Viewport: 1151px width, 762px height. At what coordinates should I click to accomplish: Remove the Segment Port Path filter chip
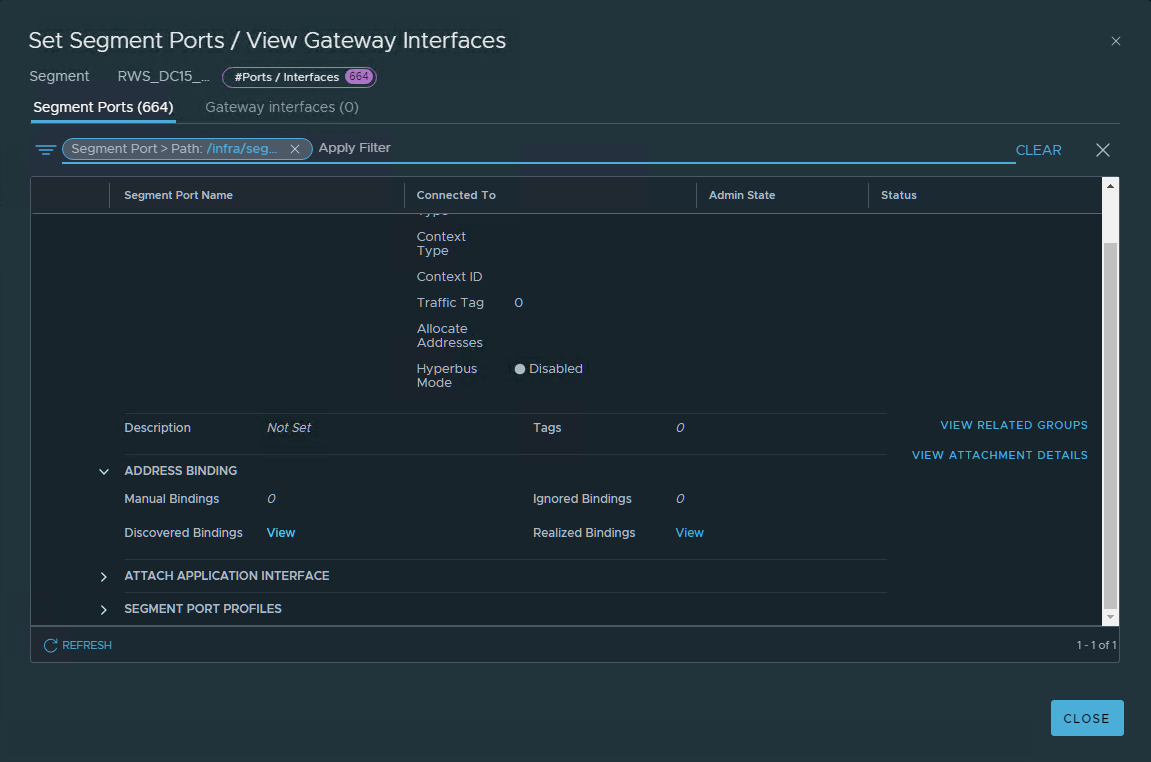(294, 149)
